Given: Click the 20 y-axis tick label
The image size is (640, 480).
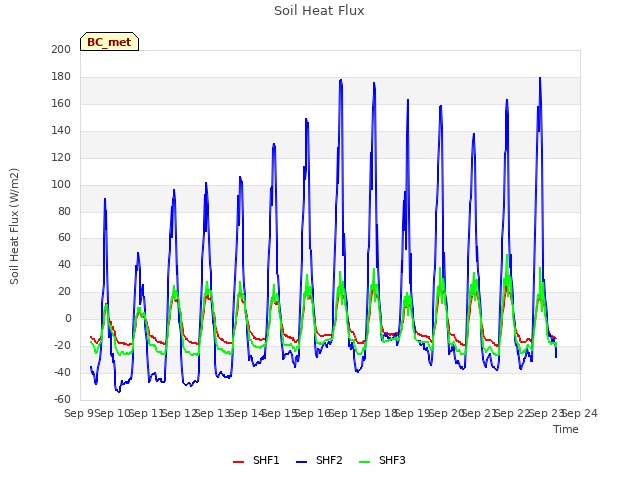Looking at the screenshot, I should pyautogui.click(x=64, y=291).
